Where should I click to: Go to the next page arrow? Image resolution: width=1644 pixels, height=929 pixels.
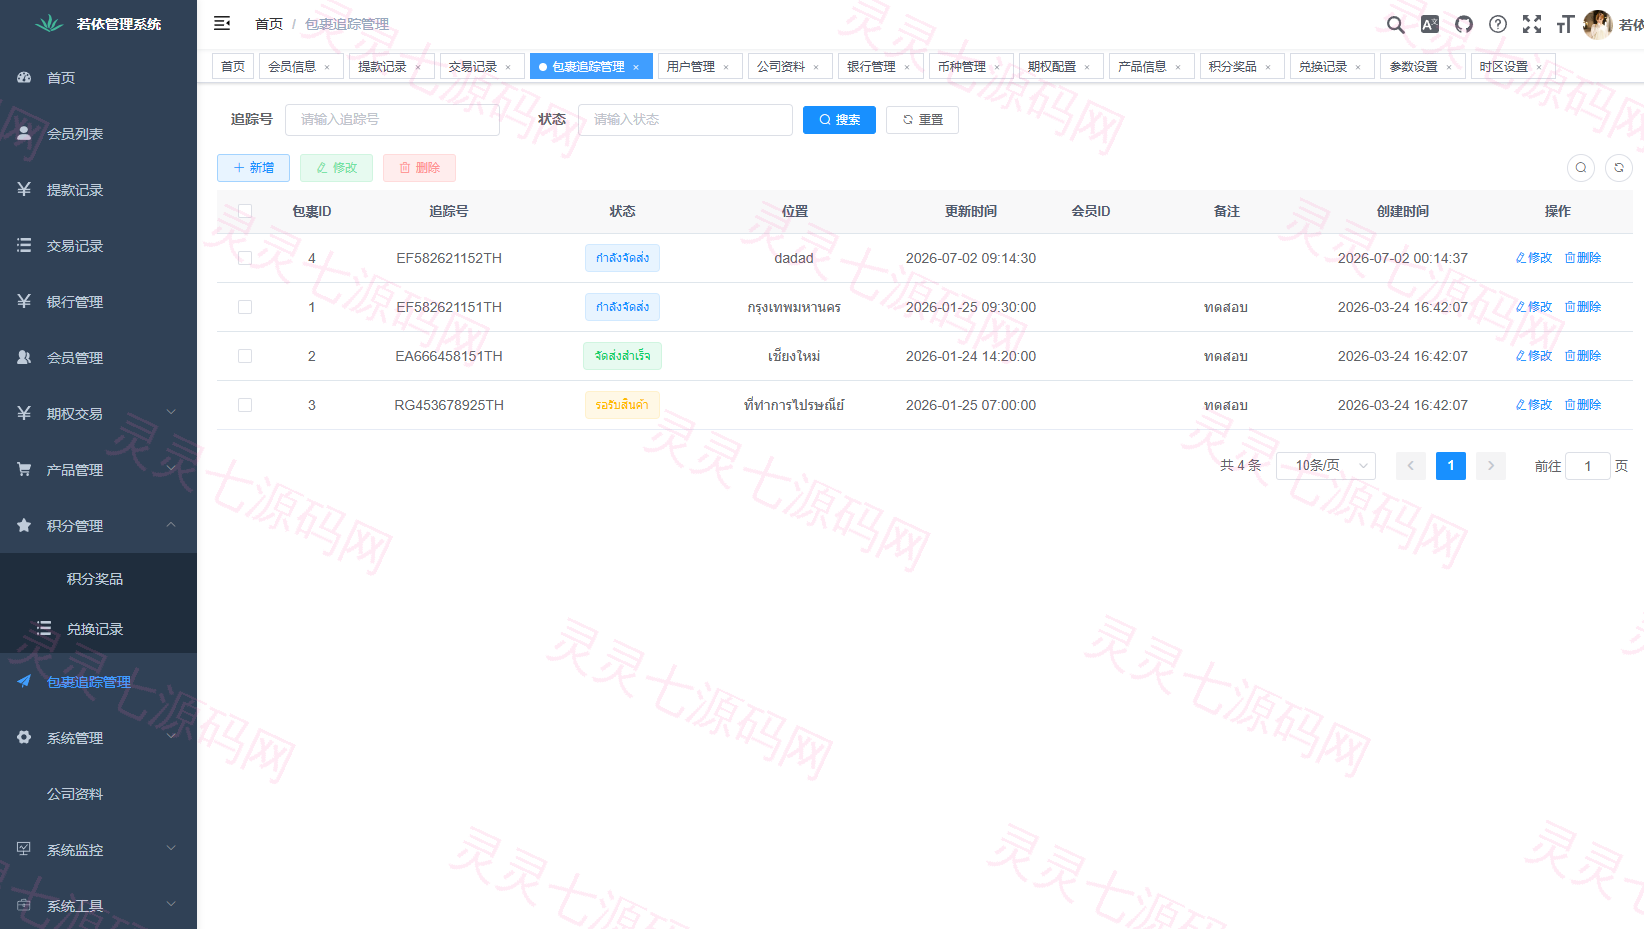[x=1491, y=466]
